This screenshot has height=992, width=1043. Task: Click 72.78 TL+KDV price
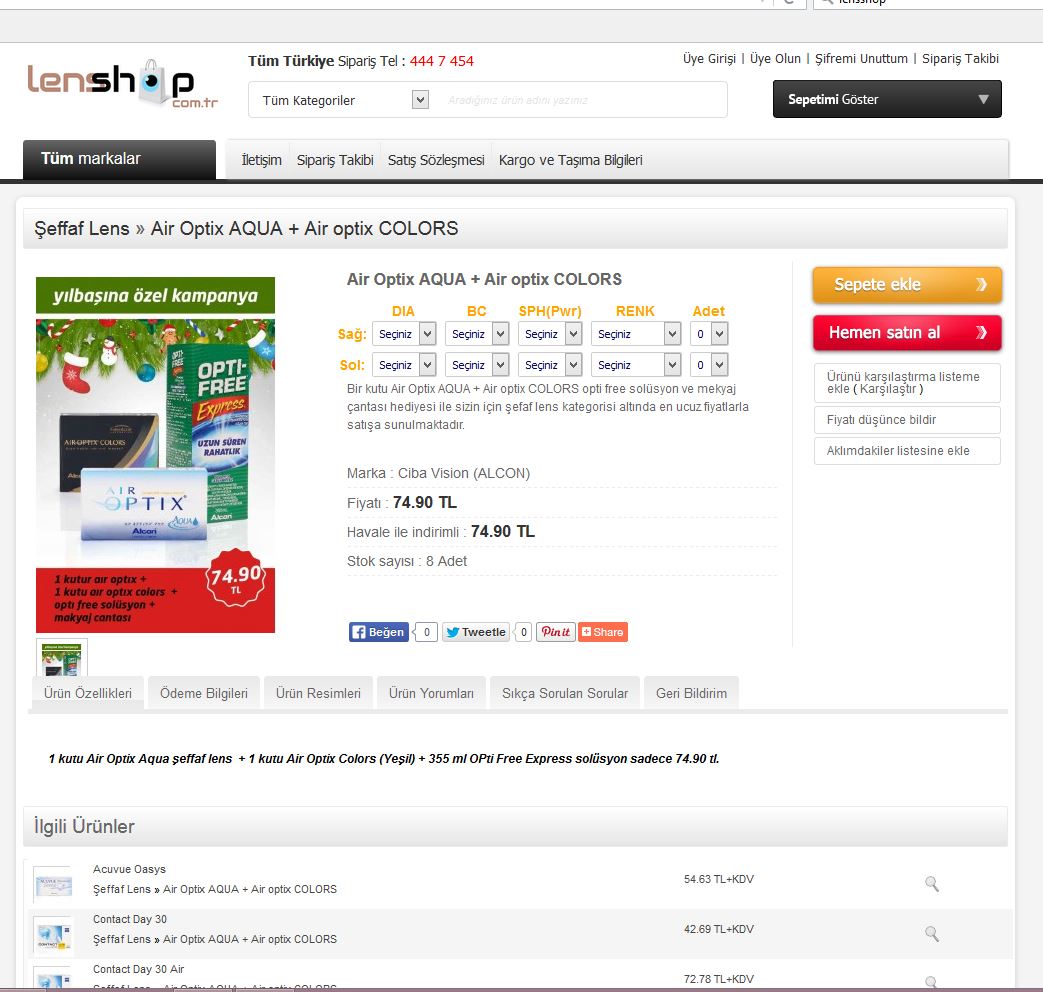pyautogui.click(x=718, y=979)
